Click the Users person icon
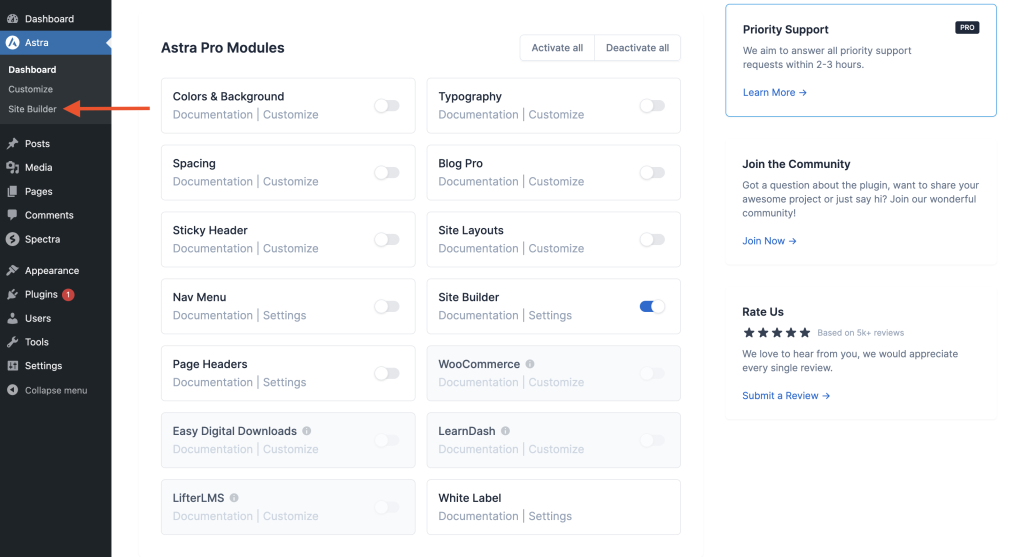The width and height of the screenshot is (1024, 557). click(12, 319)
